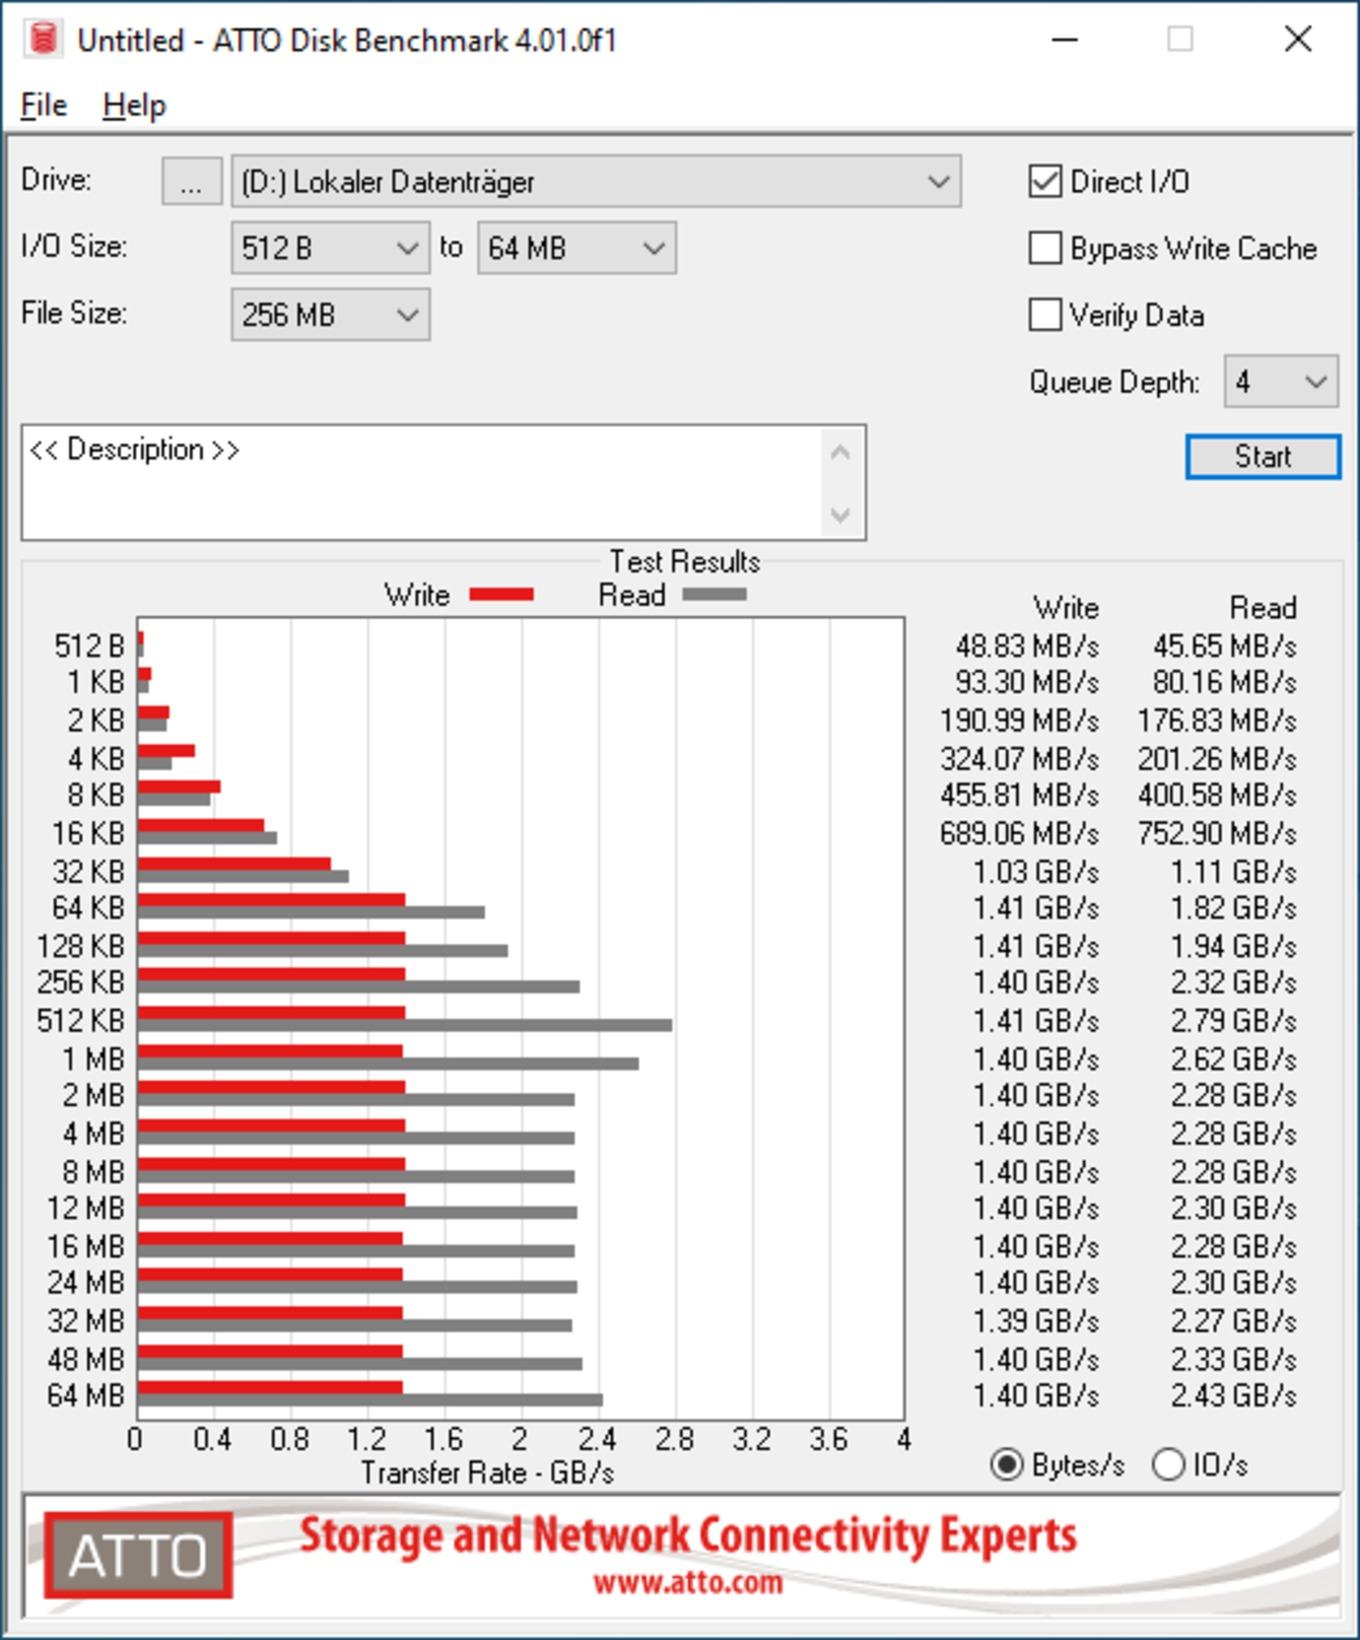Click the Transfer Rate - GB/s axis label
The width and height of the screenshot is (1360, 1640).
[x=487, y=1473]
